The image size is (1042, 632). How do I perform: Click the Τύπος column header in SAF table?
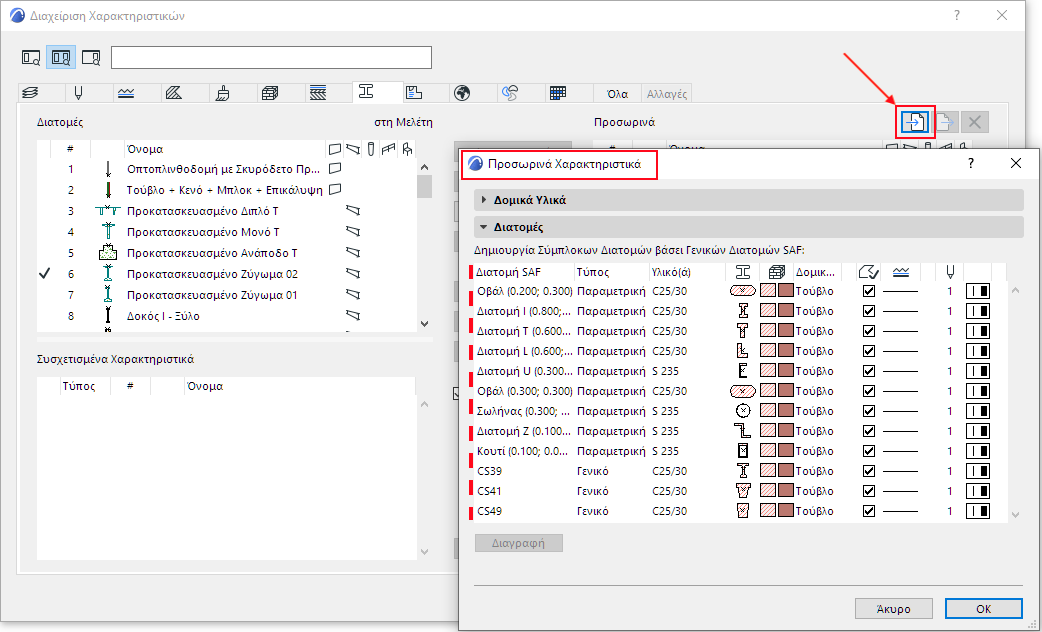612,272
